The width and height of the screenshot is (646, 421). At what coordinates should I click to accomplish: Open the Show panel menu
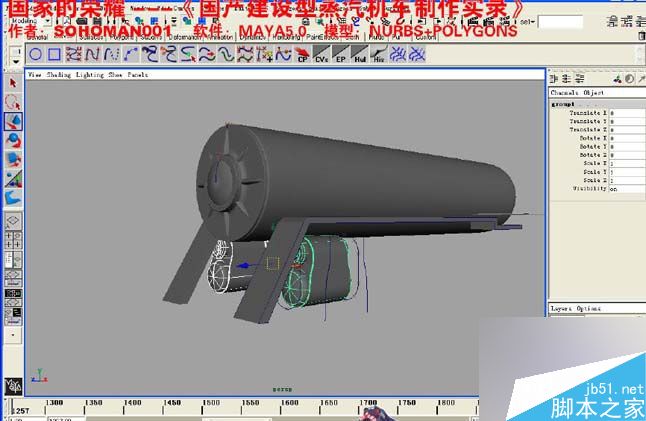pyautogui.click(x=115, y=75)
